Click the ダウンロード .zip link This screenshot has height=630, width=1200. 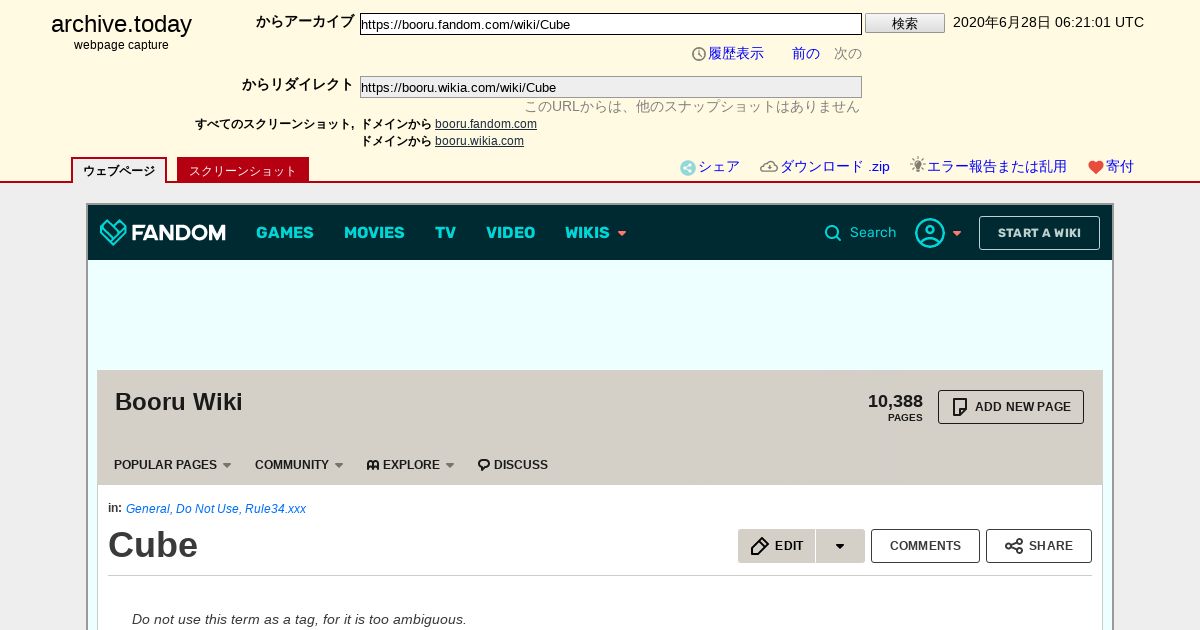tap(835, 167)
